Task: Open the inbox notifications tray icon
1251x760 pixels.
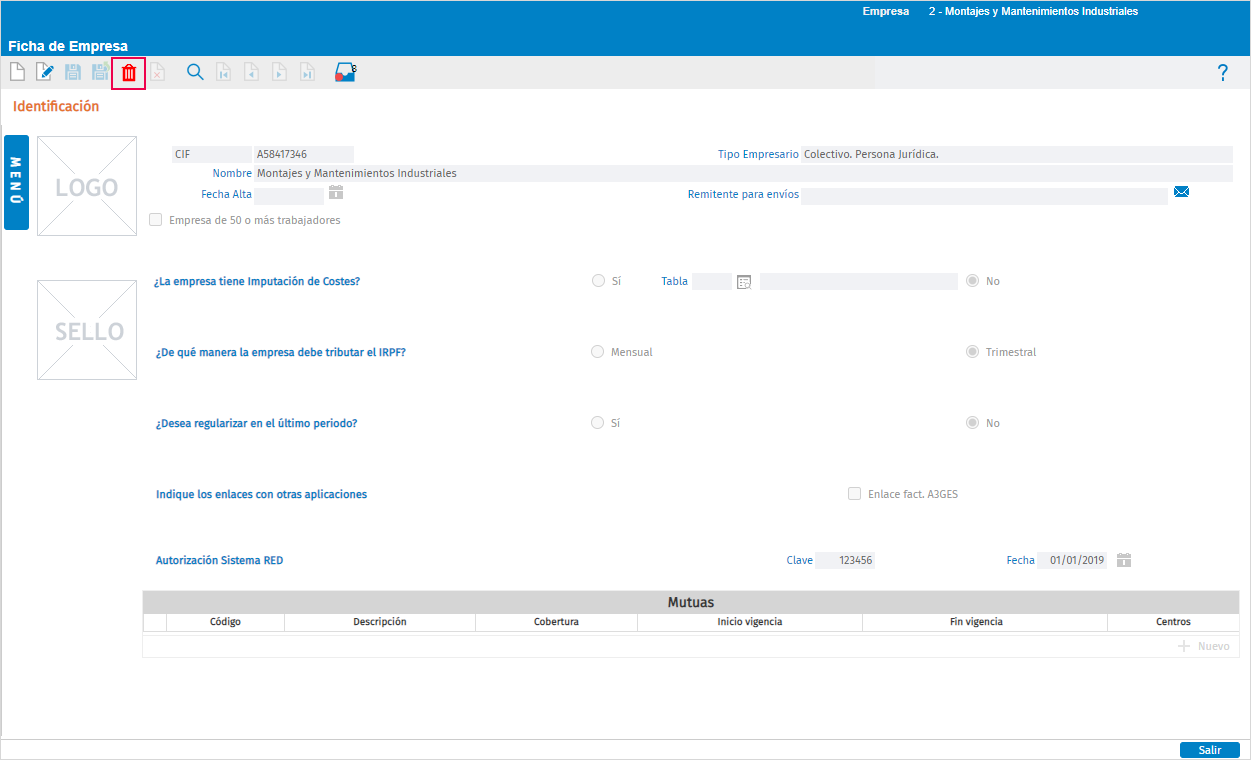Action: pos(346,72)
